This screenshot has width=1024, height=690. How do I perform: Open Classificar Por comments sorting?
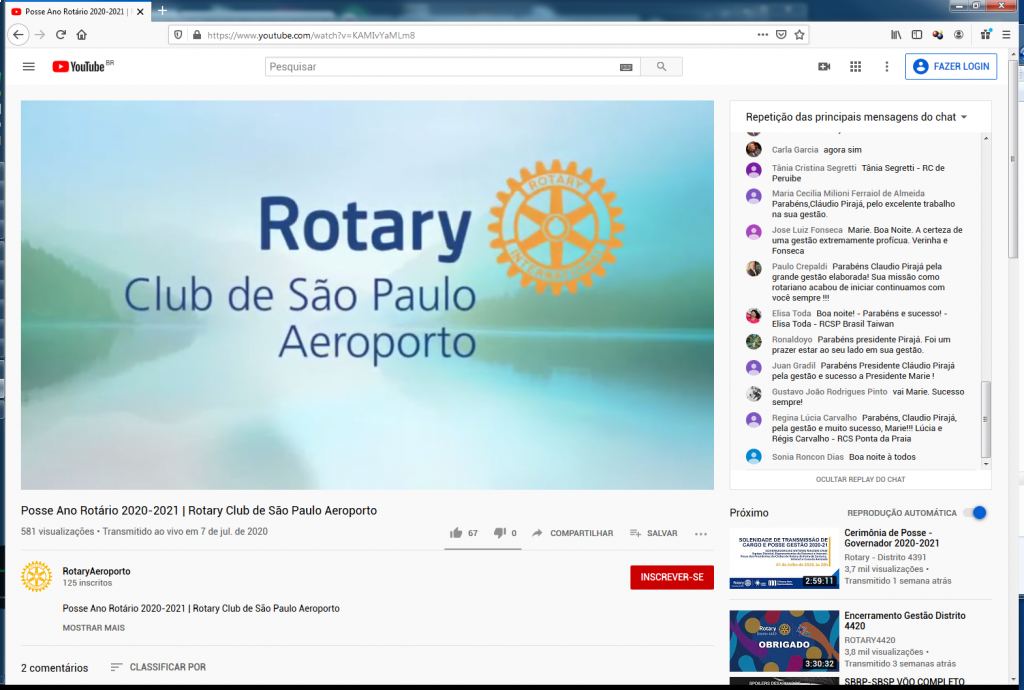click(158, 667)
